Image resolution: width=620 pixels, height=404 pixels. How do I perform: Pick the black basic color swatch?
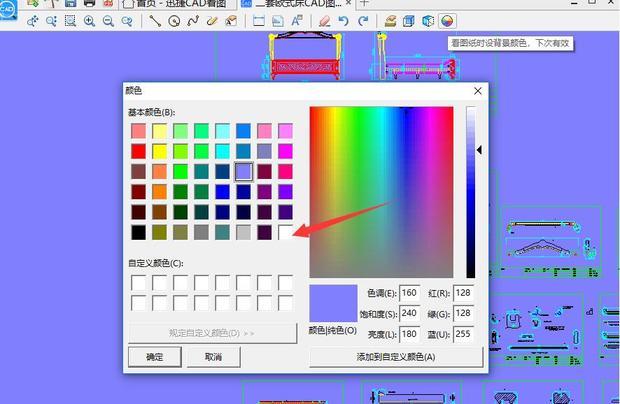(x=139, y=232)
